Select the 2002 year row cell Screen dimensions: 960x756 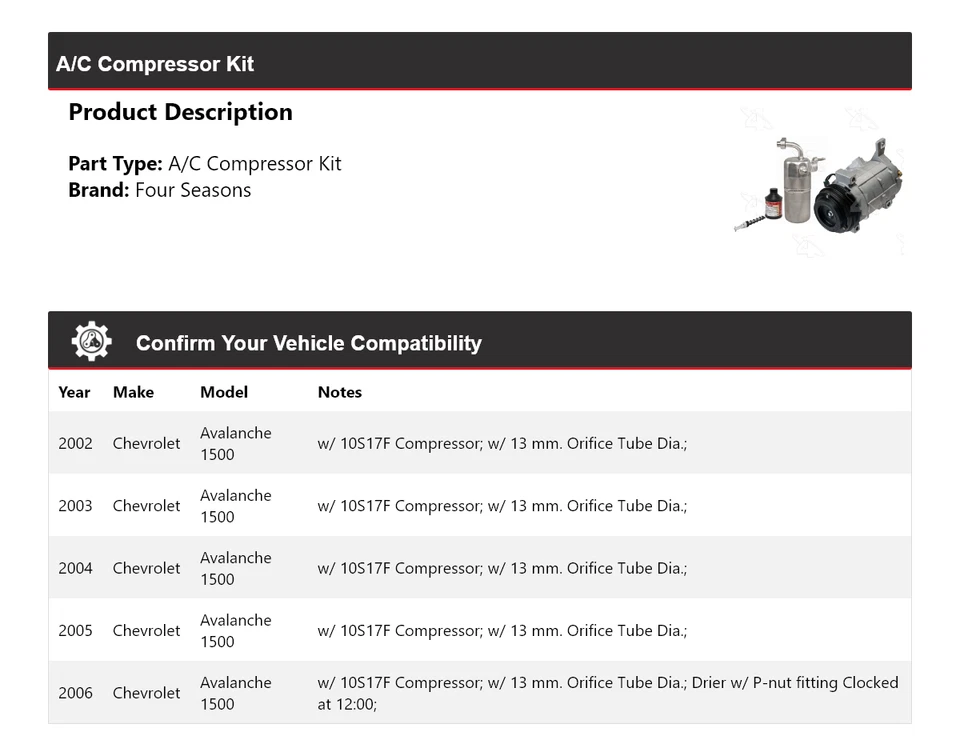[75, 443]
